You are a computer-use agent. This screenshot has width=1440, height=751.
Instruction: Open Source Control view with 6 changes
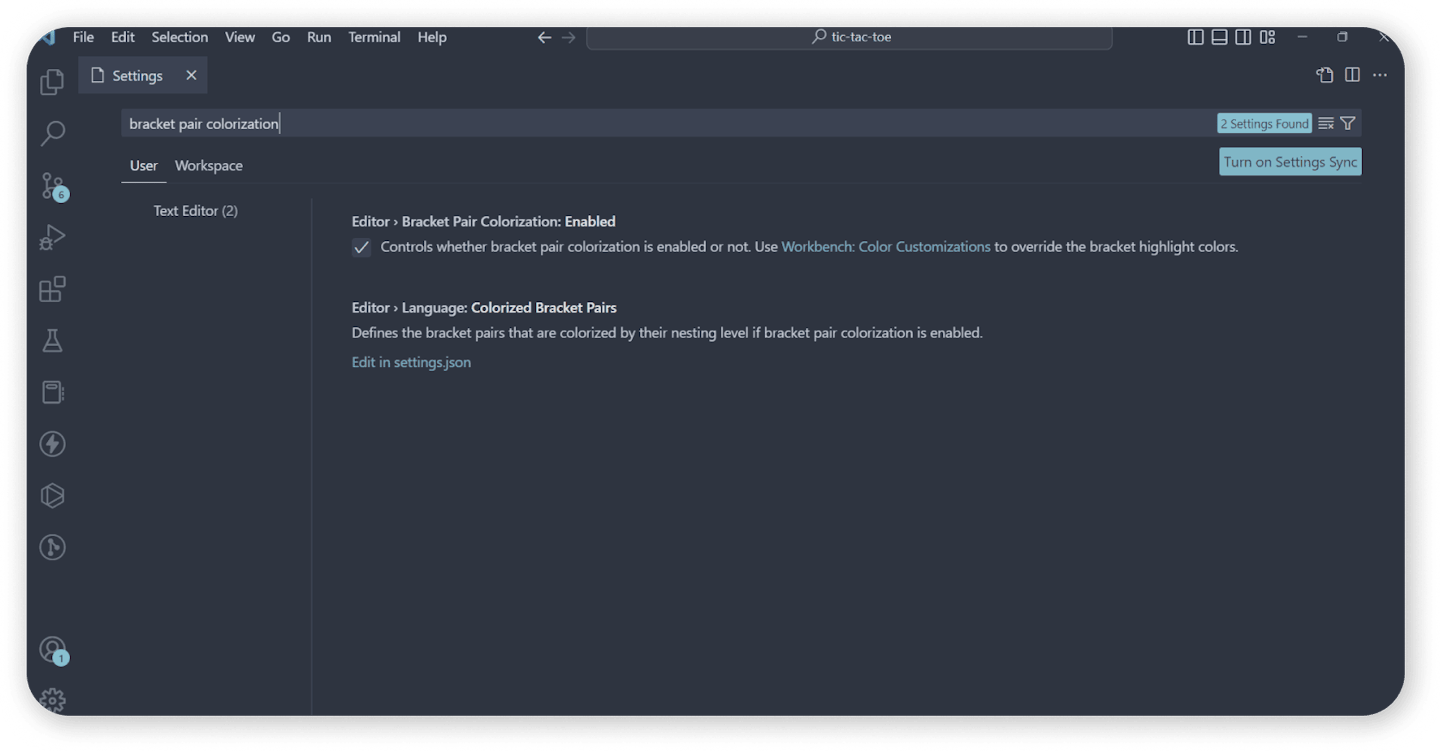pos(52,185)
